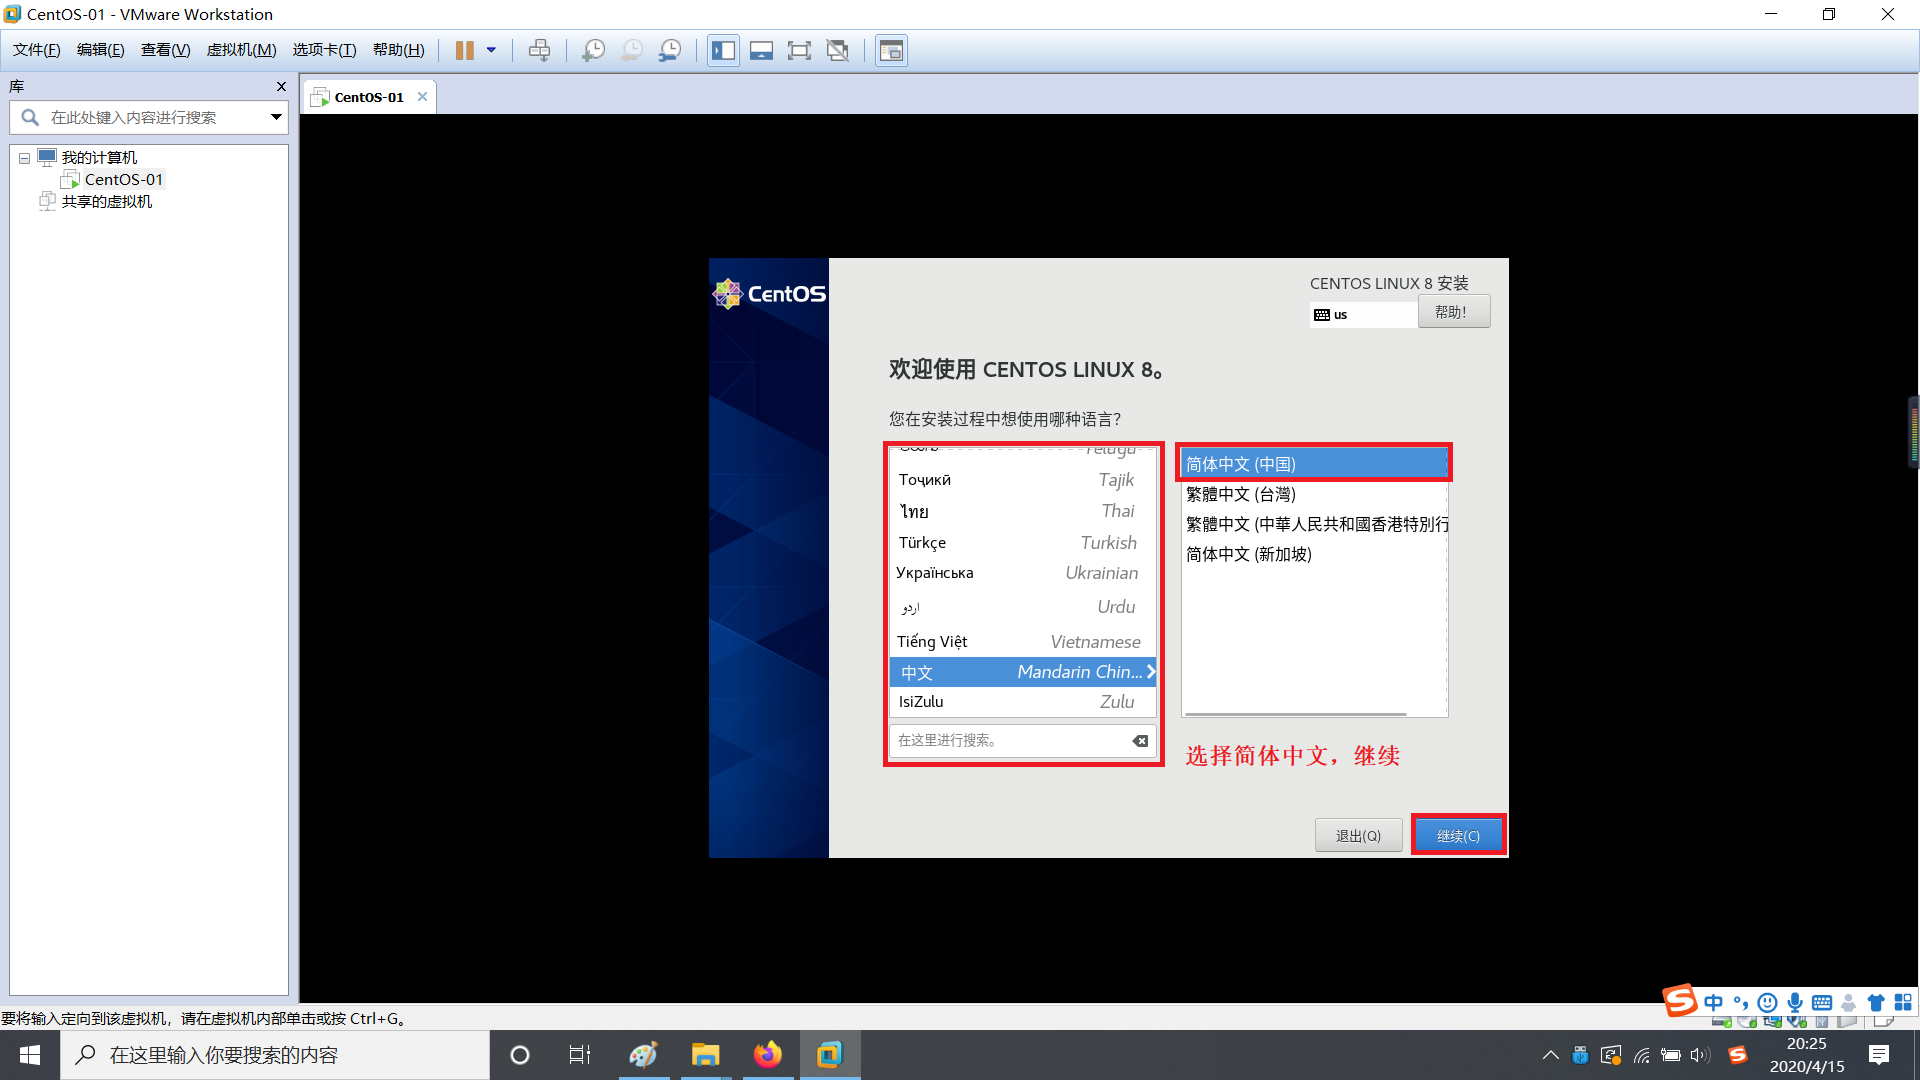Click the locale list horizontal scrollbar
The image size is (1920, 1080).
point(1296,714)
